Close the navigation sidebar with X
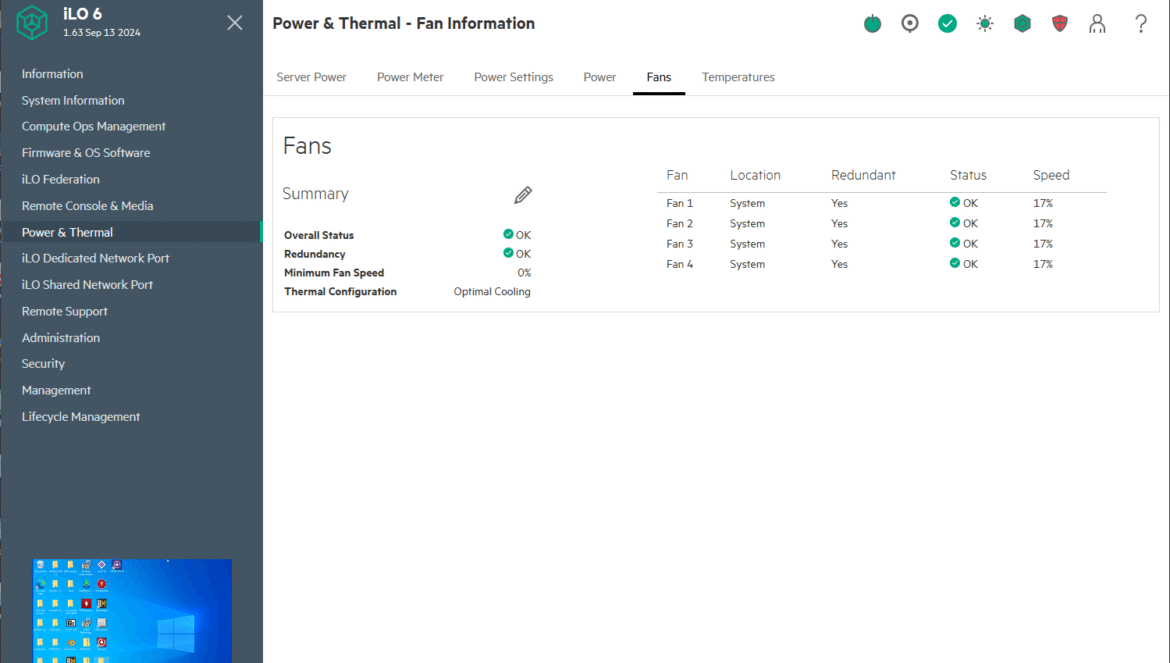Image resolution: width=1170 pixels, height=663 pixels. 235,23
